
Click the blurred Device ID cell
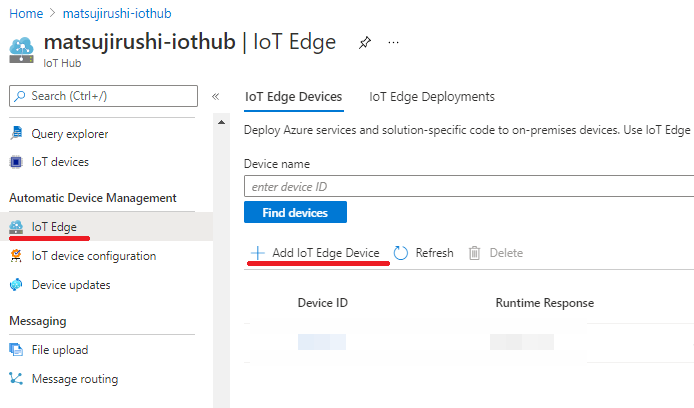tap(322, 342)
